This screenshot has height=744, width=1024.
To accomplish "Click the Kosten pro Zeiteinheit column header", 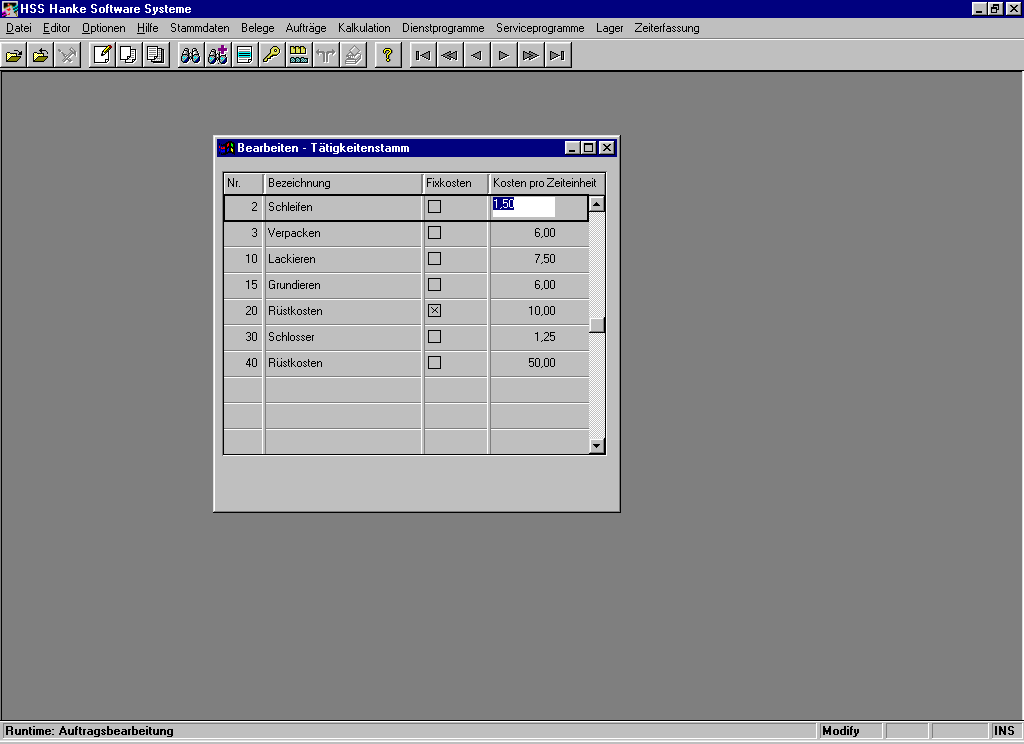I will click(545, 183).
